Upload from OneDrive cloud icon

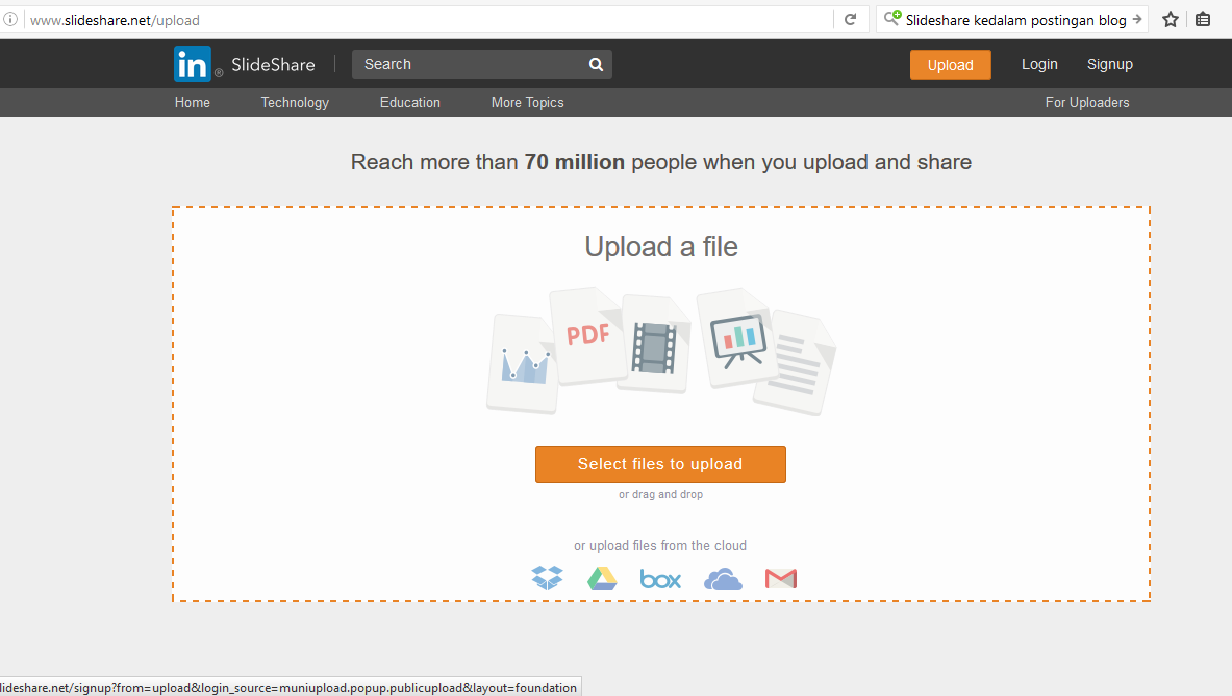723,578
